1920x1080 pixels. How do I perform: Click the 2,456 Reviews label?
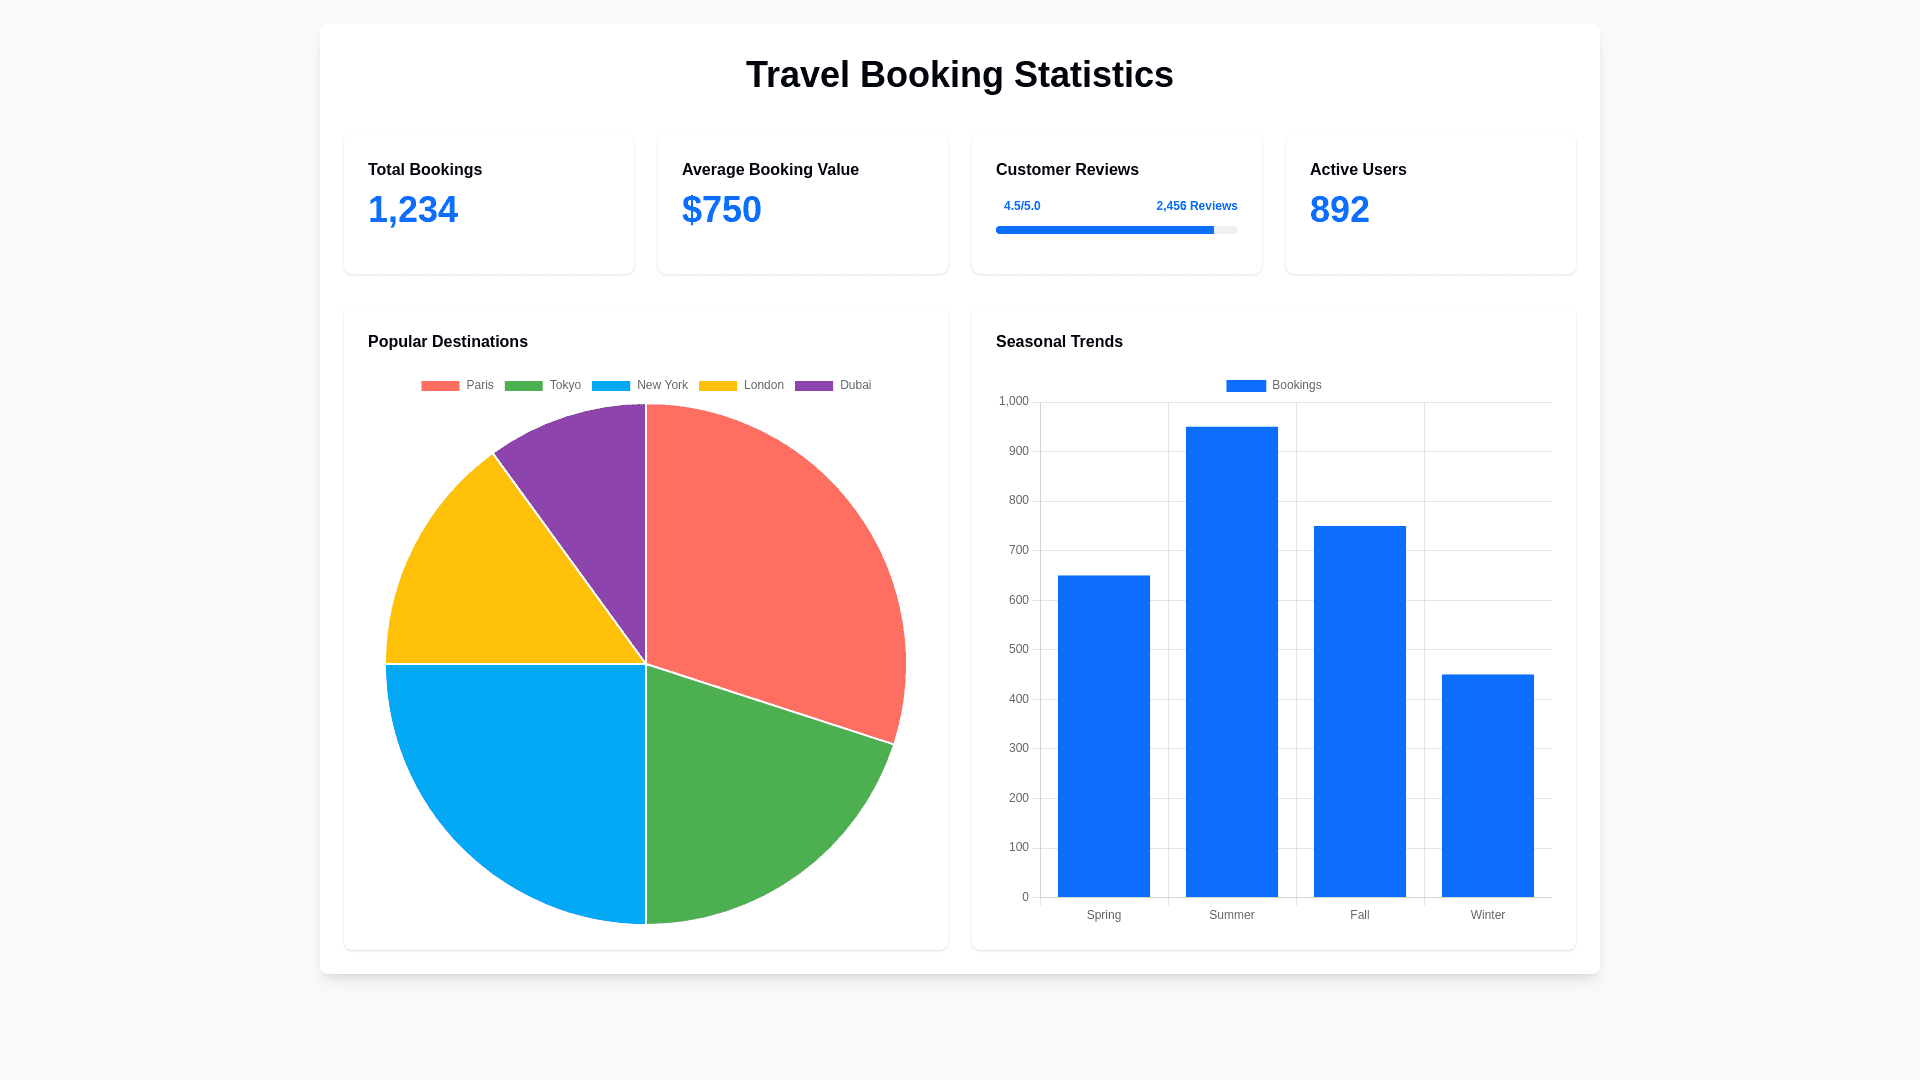[1196, 206]
